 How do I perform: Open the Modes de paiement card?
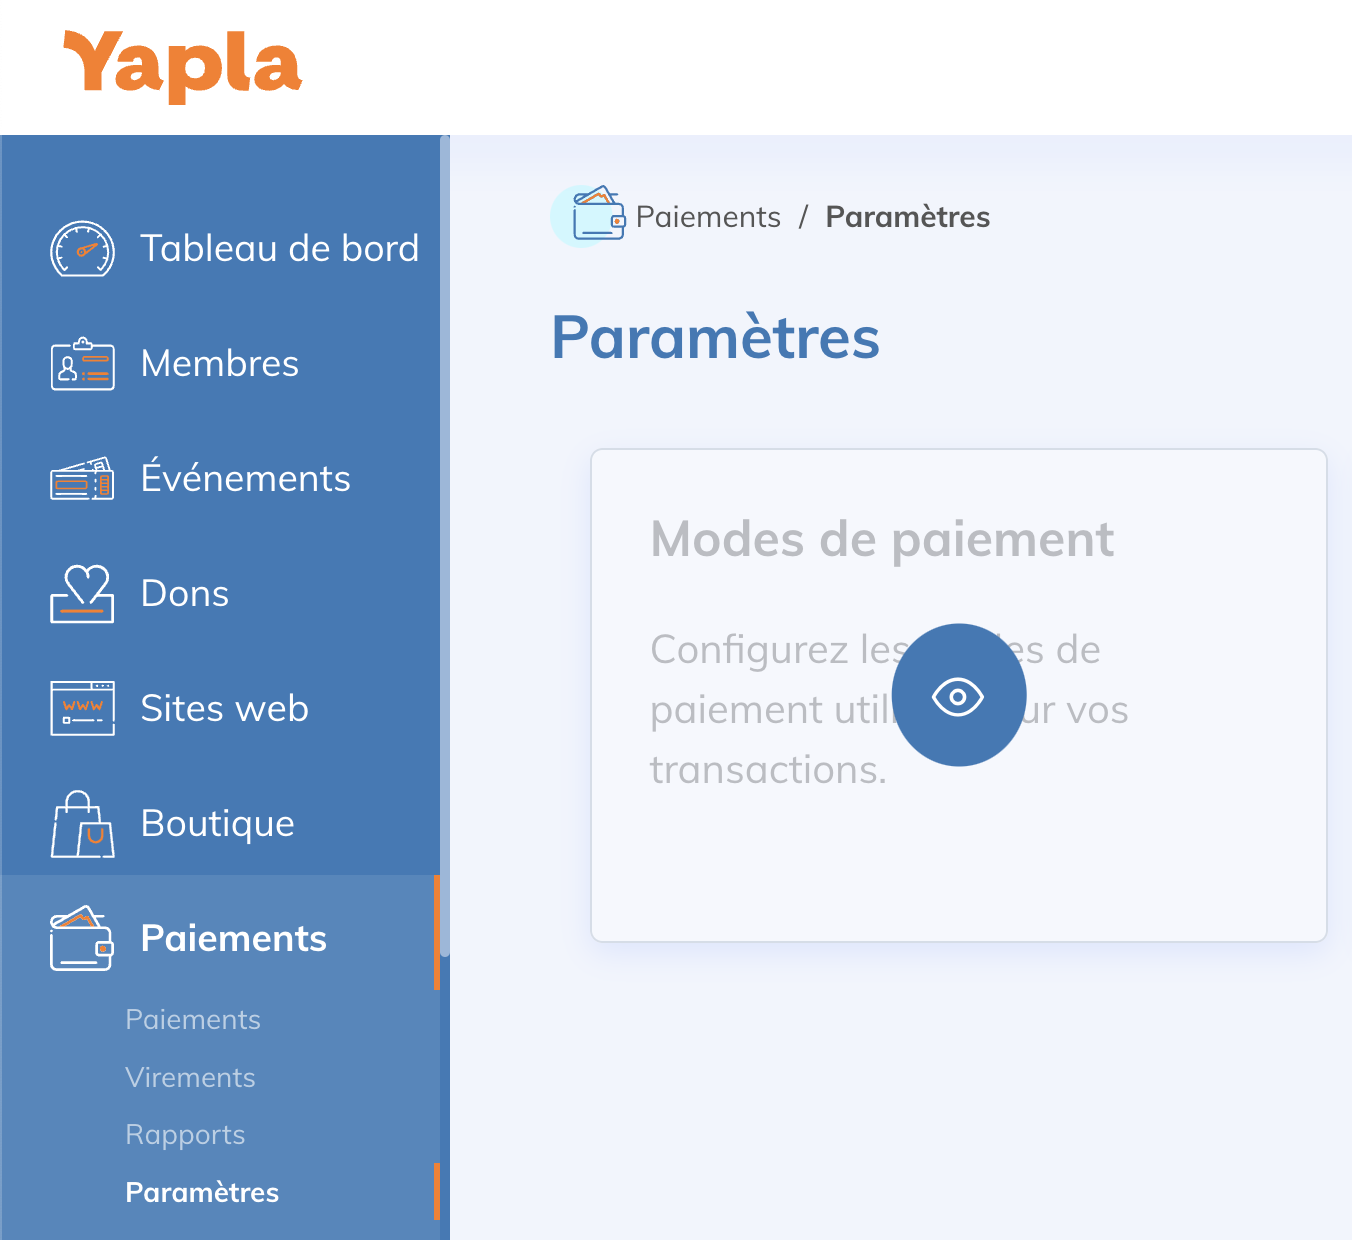pos(959,695)
